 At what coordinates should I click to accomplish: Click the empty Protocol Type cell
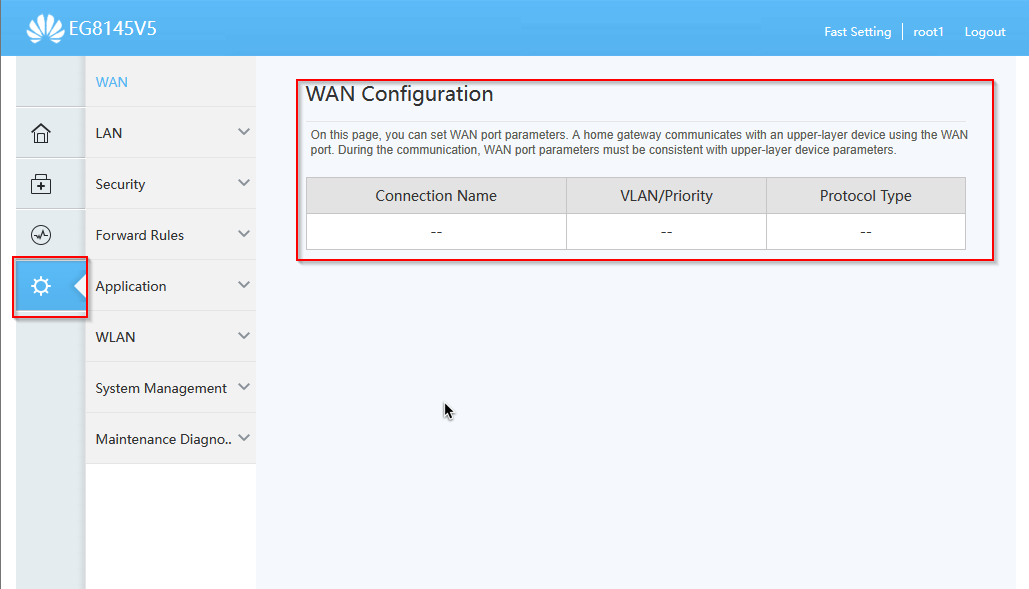pyautogui.click(x=866, y=232)
